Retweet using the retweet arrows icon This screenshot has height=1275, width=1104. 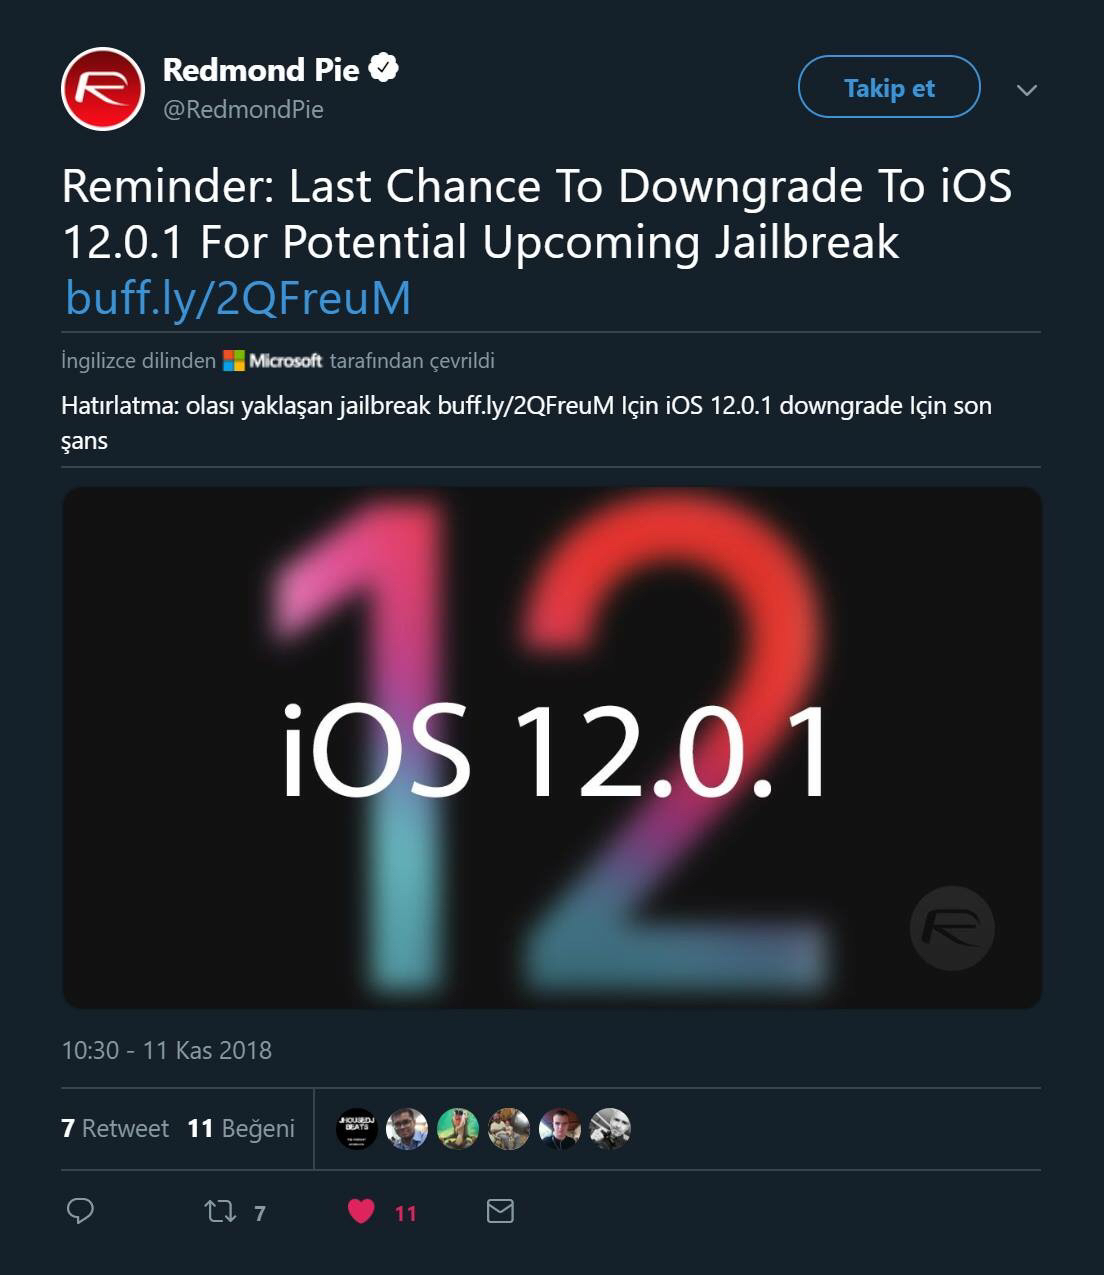point(220,1212)
